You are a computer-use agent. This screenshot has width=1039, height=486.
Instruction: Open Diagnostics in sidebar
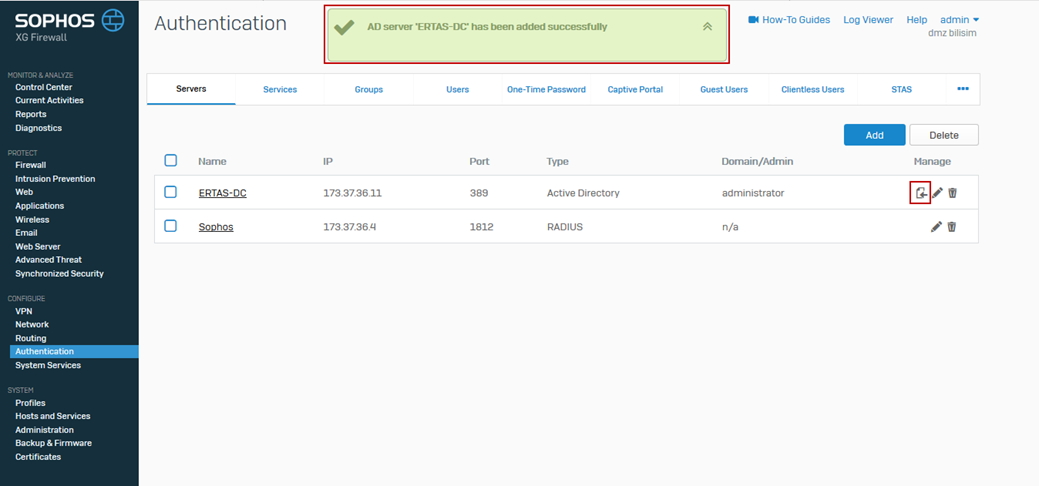[38, 127]
